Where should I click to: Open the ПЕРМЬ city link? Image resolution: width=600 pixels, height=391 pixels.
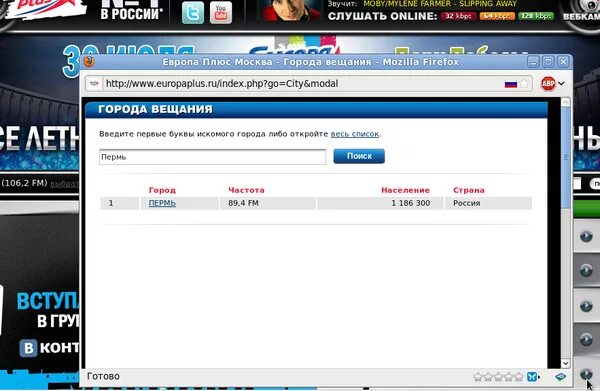(x=162, y=203)
